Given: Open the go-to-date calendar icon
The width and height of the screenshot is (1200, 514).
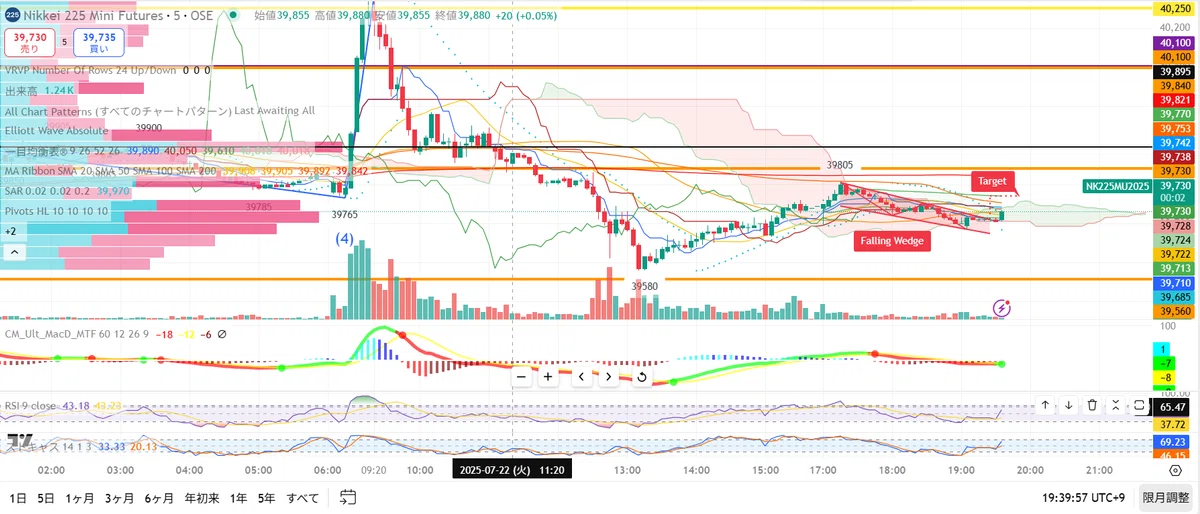Looking at the screenshot, I should tap(348, 497).
